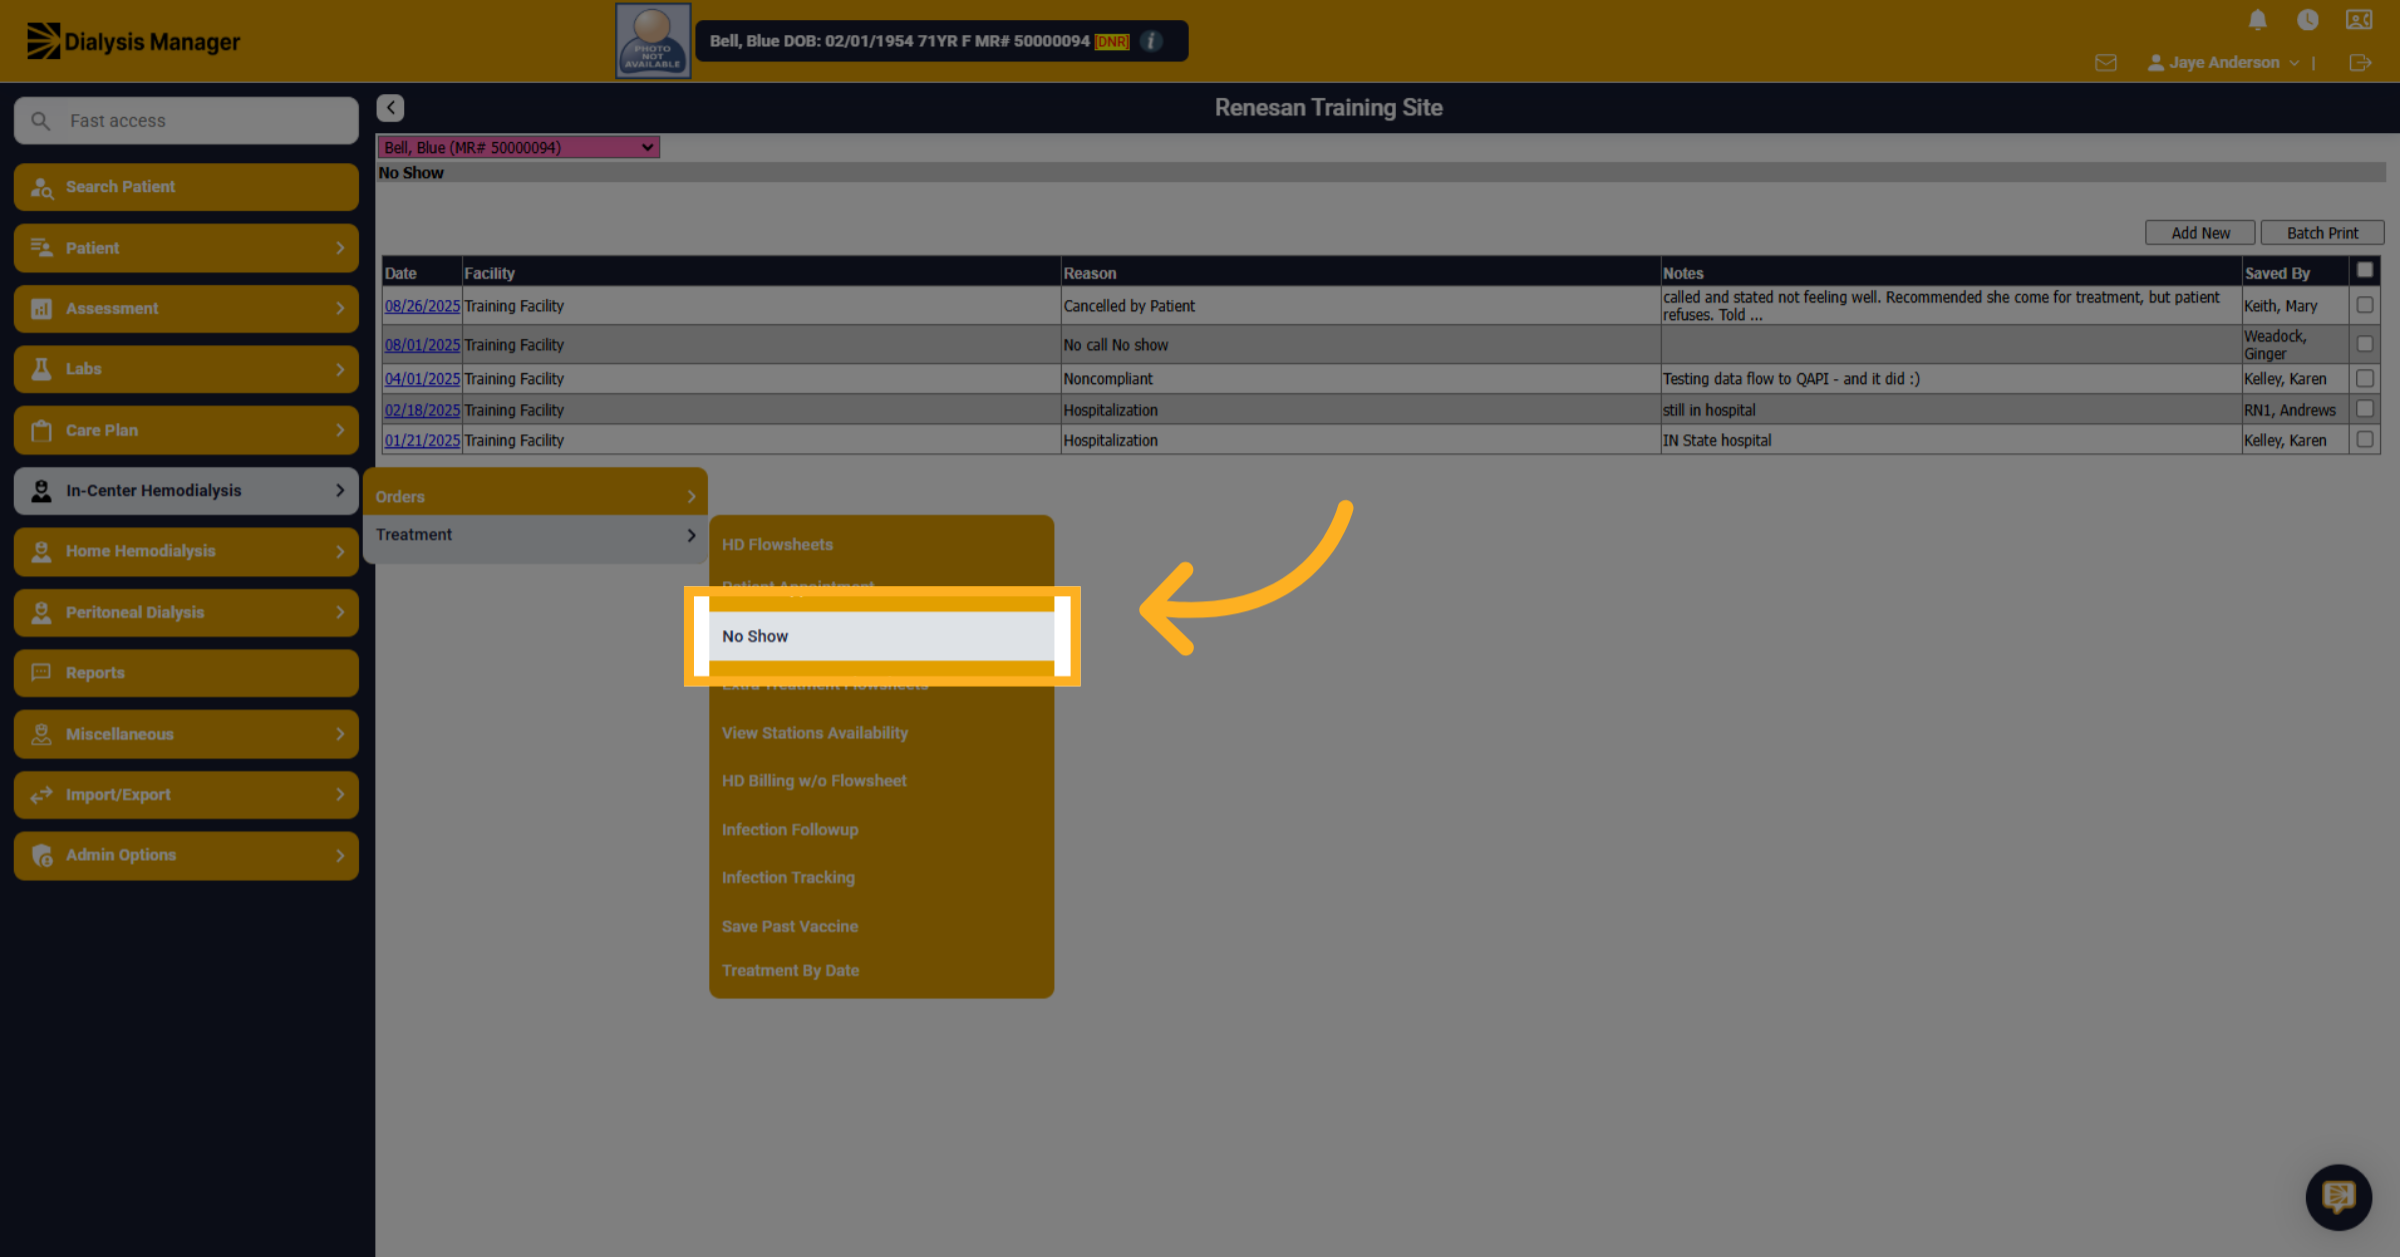Check the Keith, Mary row checkbox
Screen dimensions: 2400x1257
coord(2364,305)
